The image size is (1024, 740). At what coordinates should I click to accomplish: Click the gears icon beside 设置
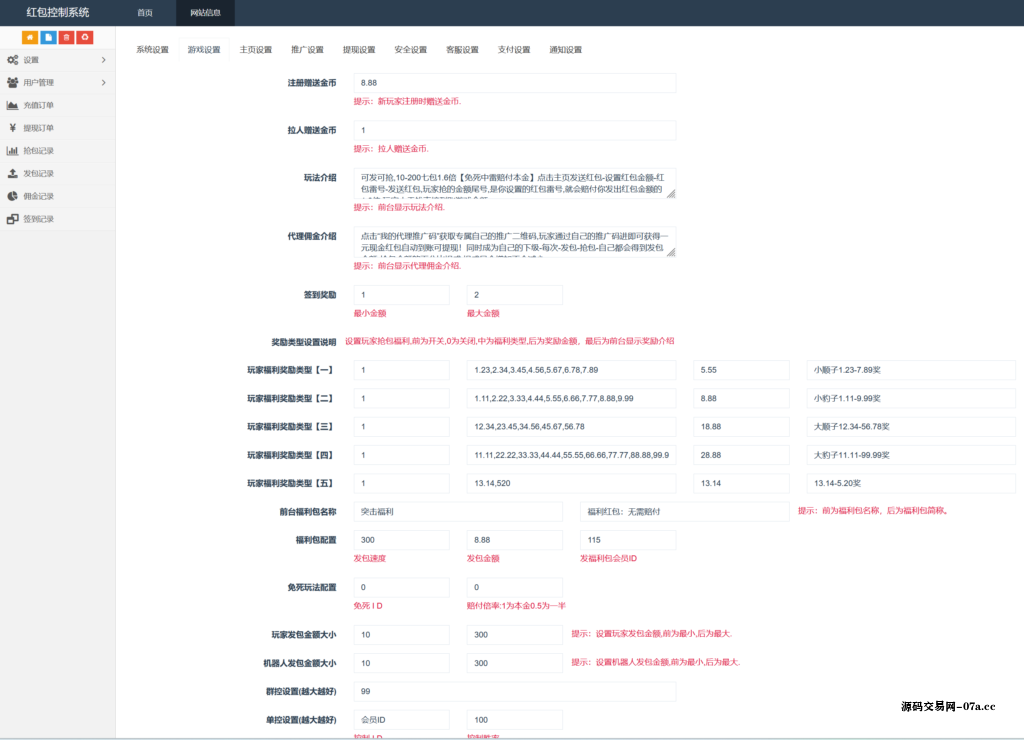[12, 60]
